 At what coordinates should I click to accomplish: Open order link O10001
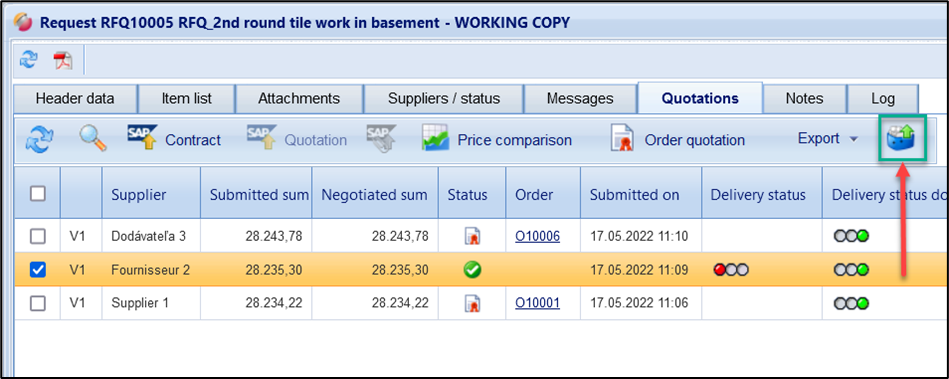coord(537,303)
